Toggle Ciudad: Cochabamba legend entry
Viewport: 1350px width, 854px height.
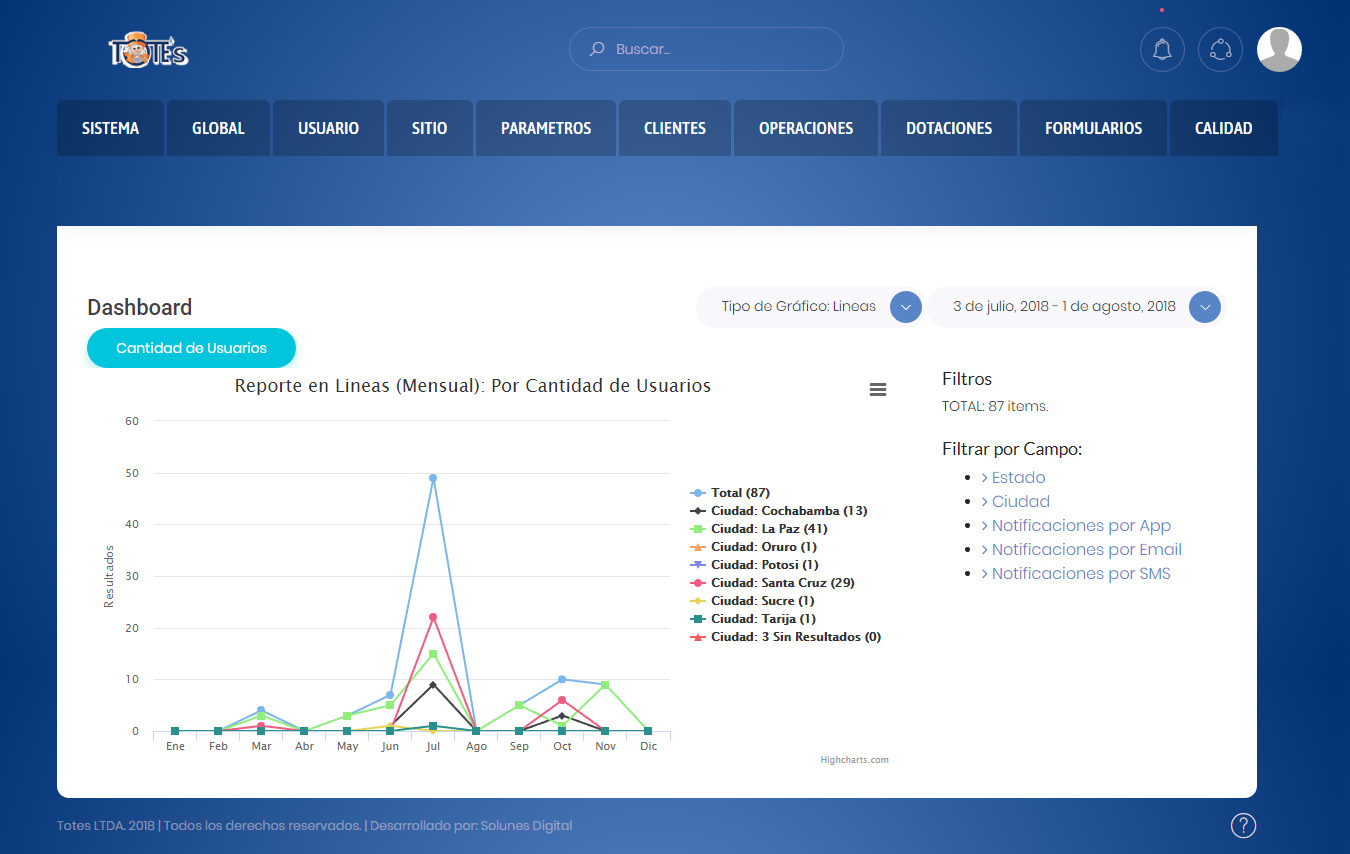pos(788,511)
